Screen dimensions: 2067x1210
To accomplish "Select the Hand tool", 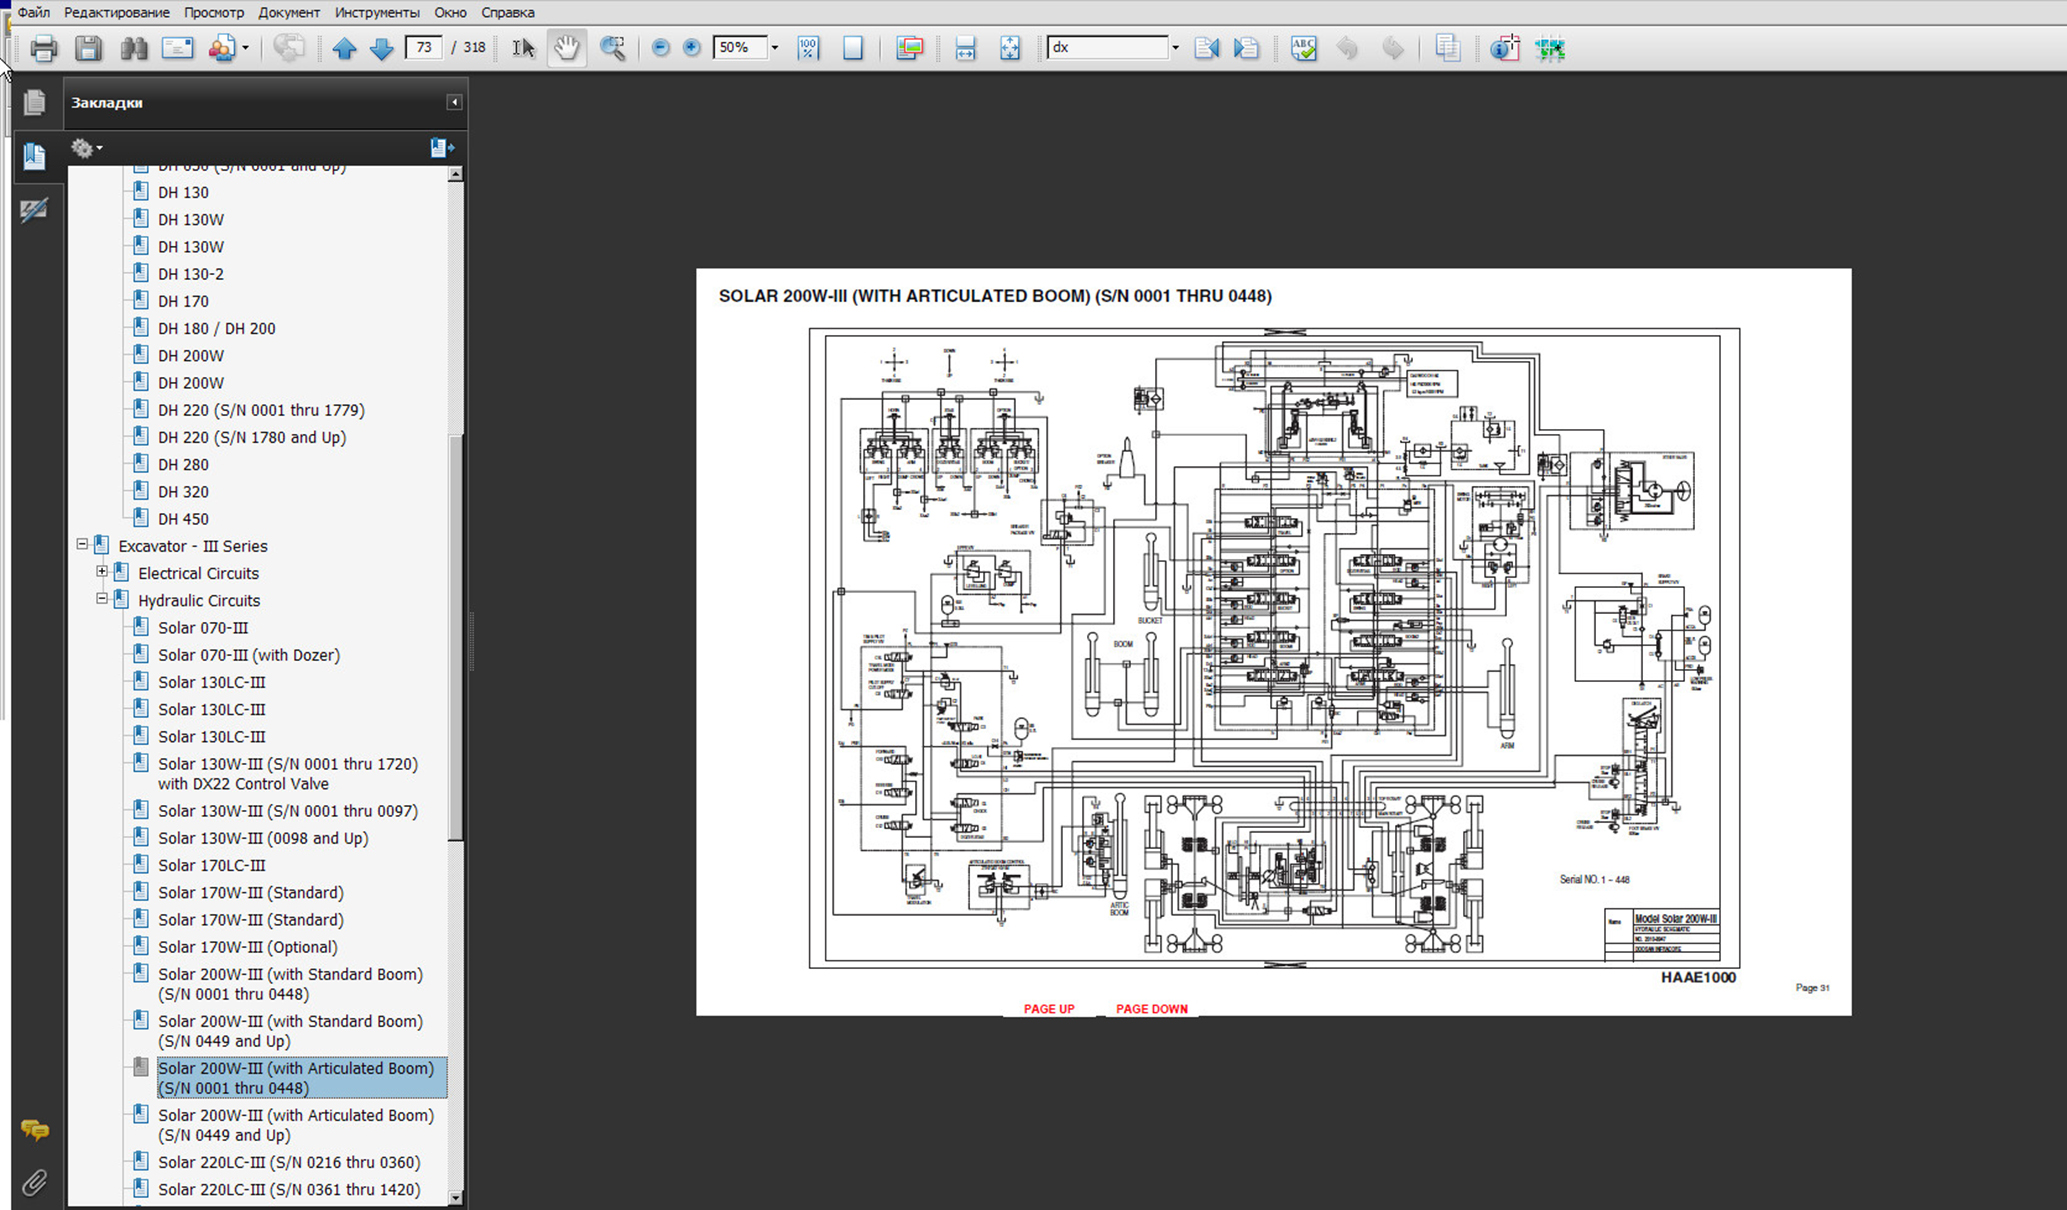I will [566, 48].
